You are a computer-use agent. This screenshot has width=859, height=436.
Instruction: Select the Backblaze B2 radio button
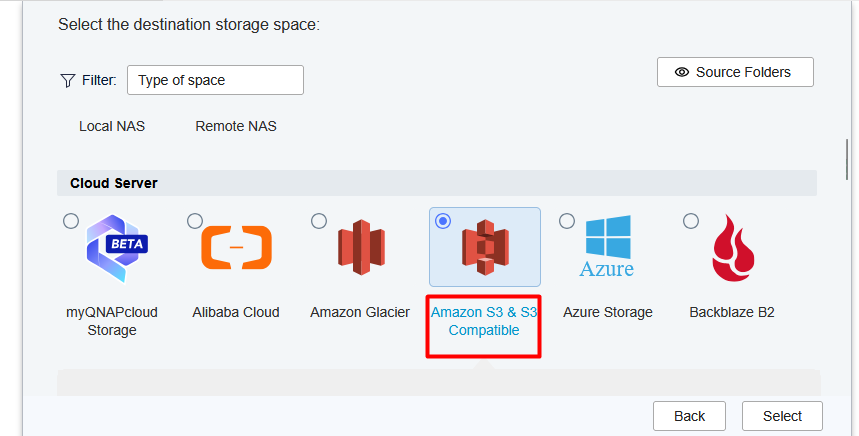[x=691, y=221]
